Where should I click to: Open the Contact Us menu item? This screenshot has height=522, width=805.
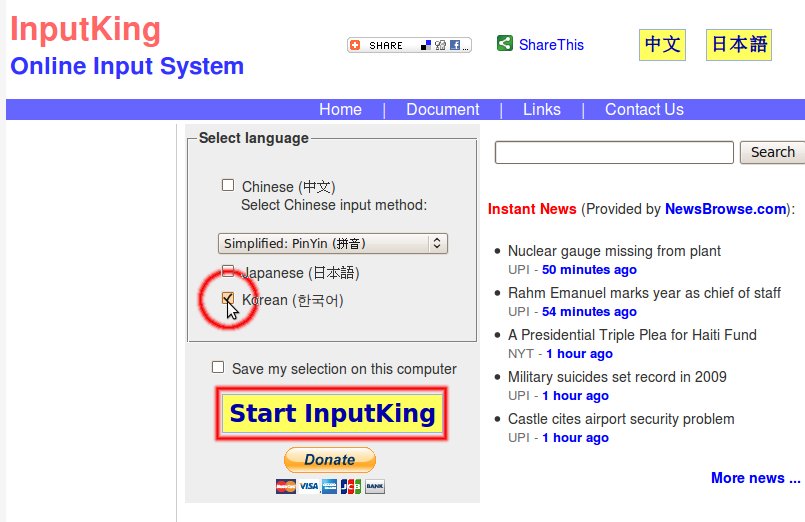(644, 109)
